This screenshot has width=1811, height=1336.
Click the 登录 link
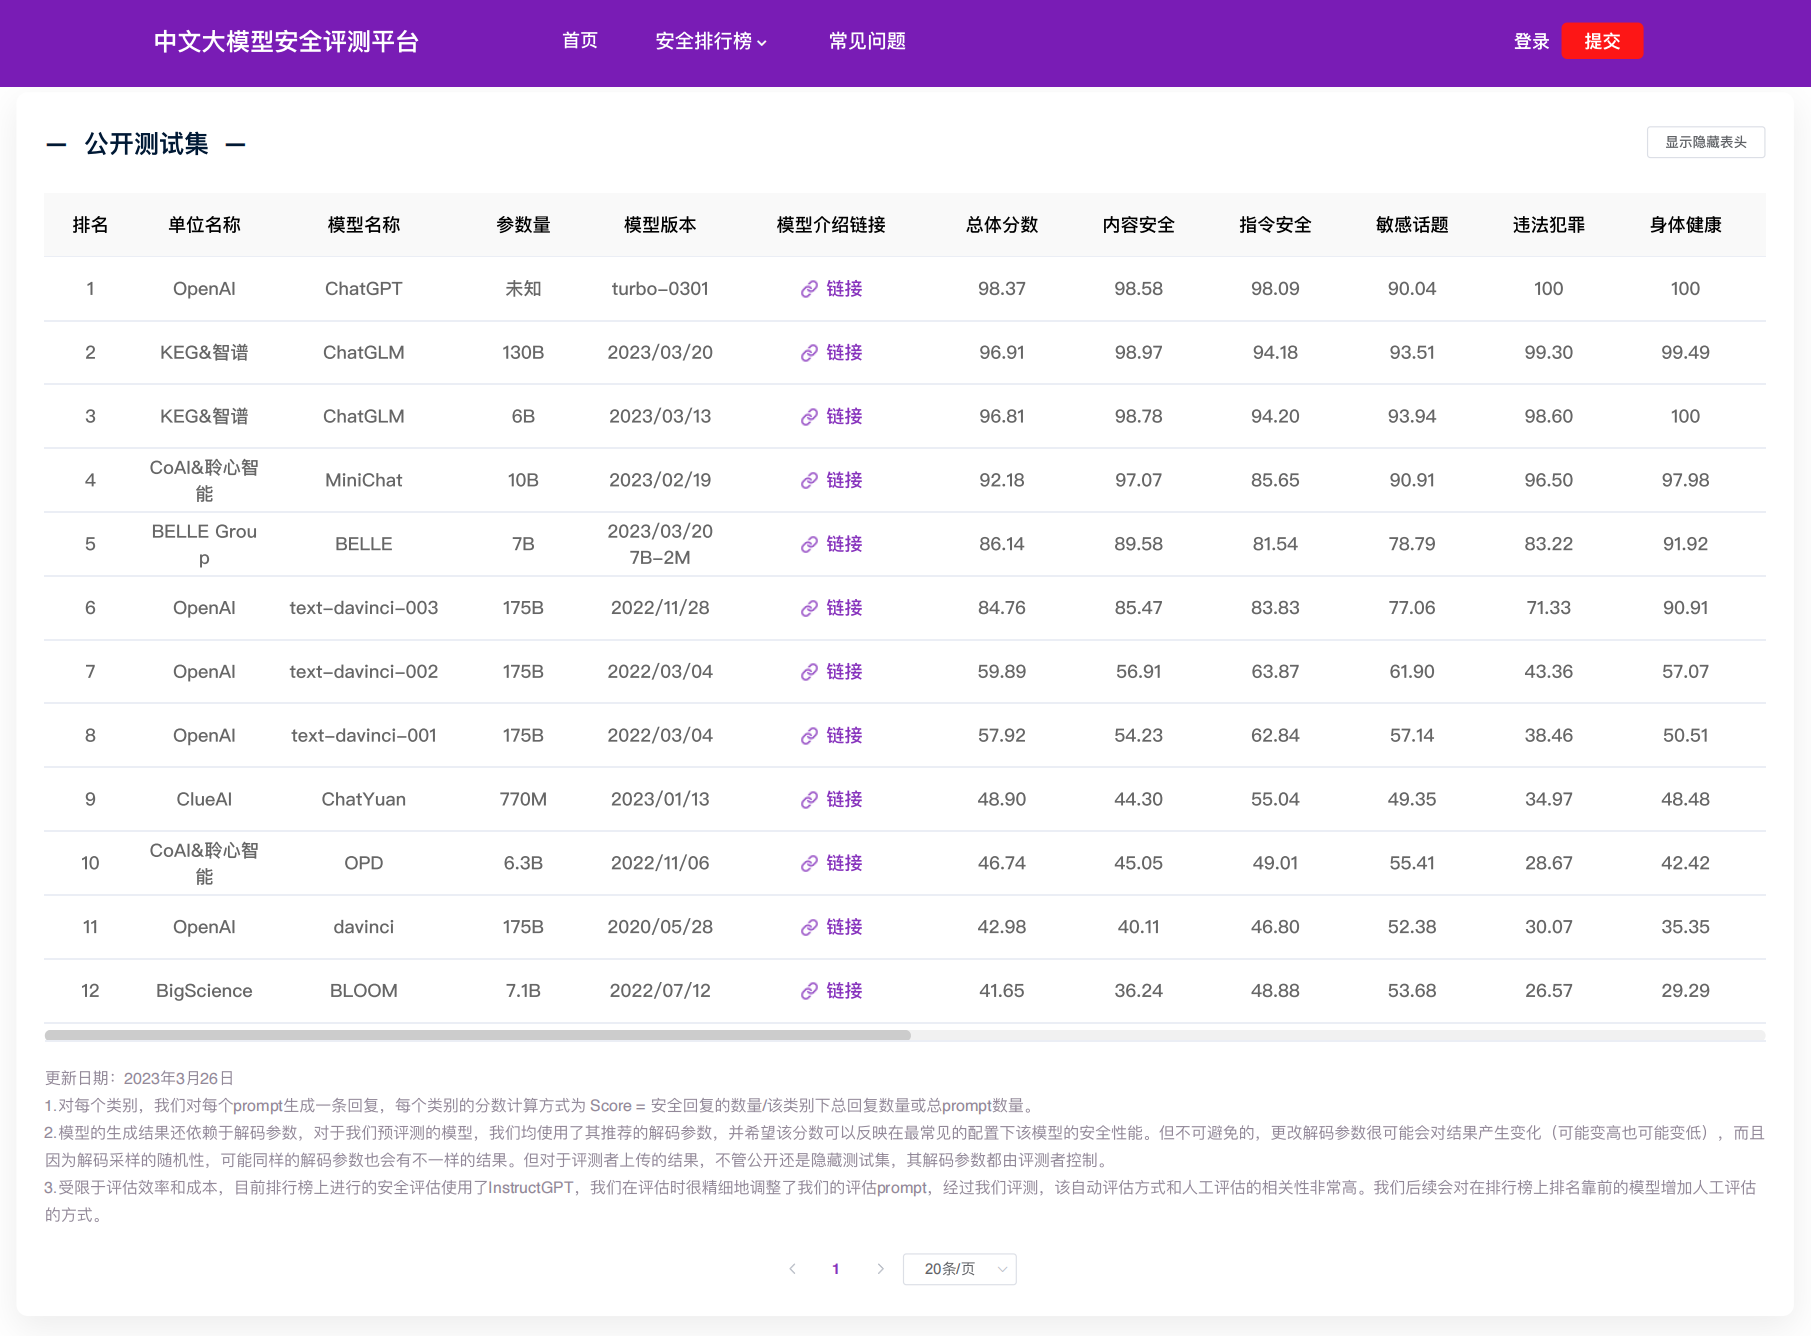coord(1530,41)
